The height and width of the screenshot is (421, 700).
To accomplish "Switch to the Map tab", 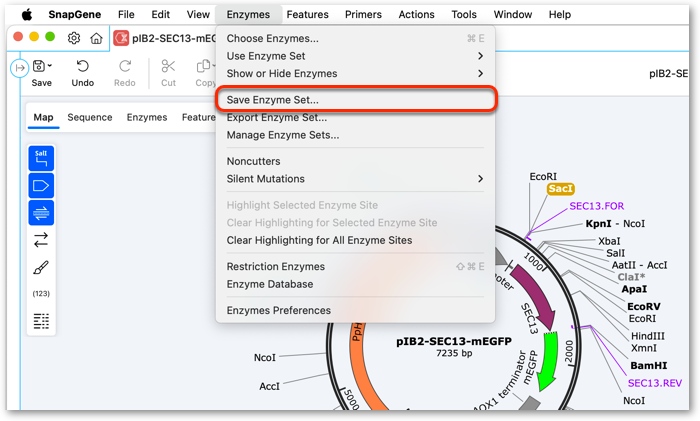I will click(x=43, y=117).
